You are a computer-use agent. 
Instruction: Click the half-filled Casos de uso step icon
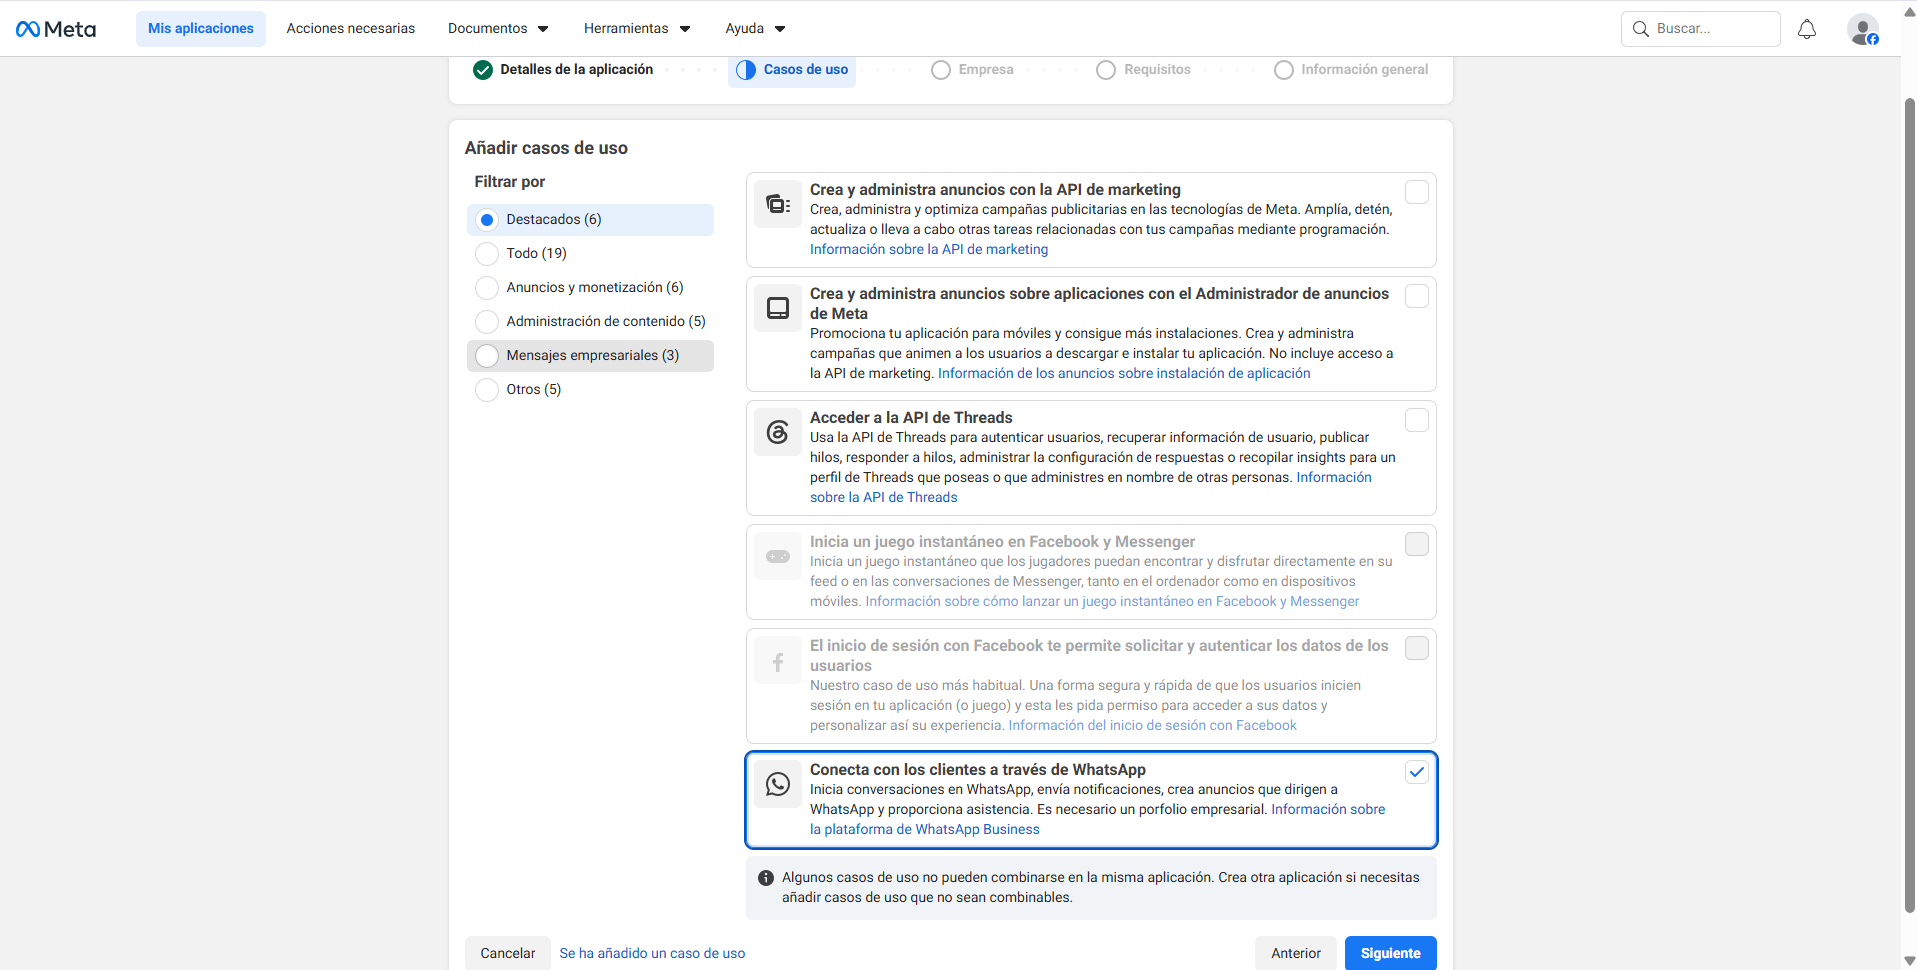pos(746,70)
